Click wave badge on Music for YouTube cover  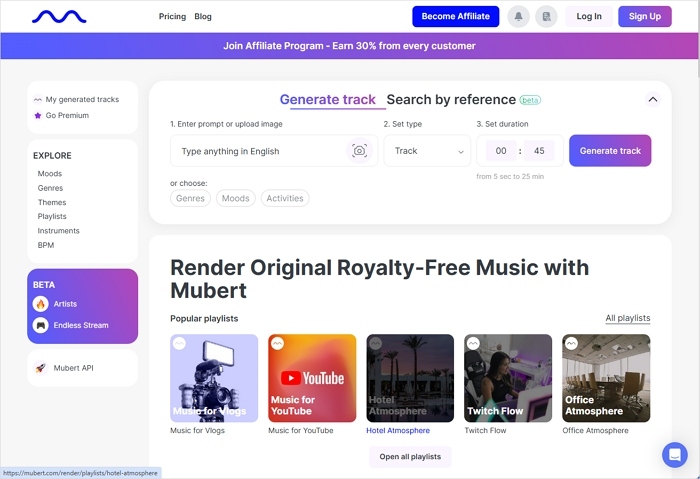(x=278, y=344)
